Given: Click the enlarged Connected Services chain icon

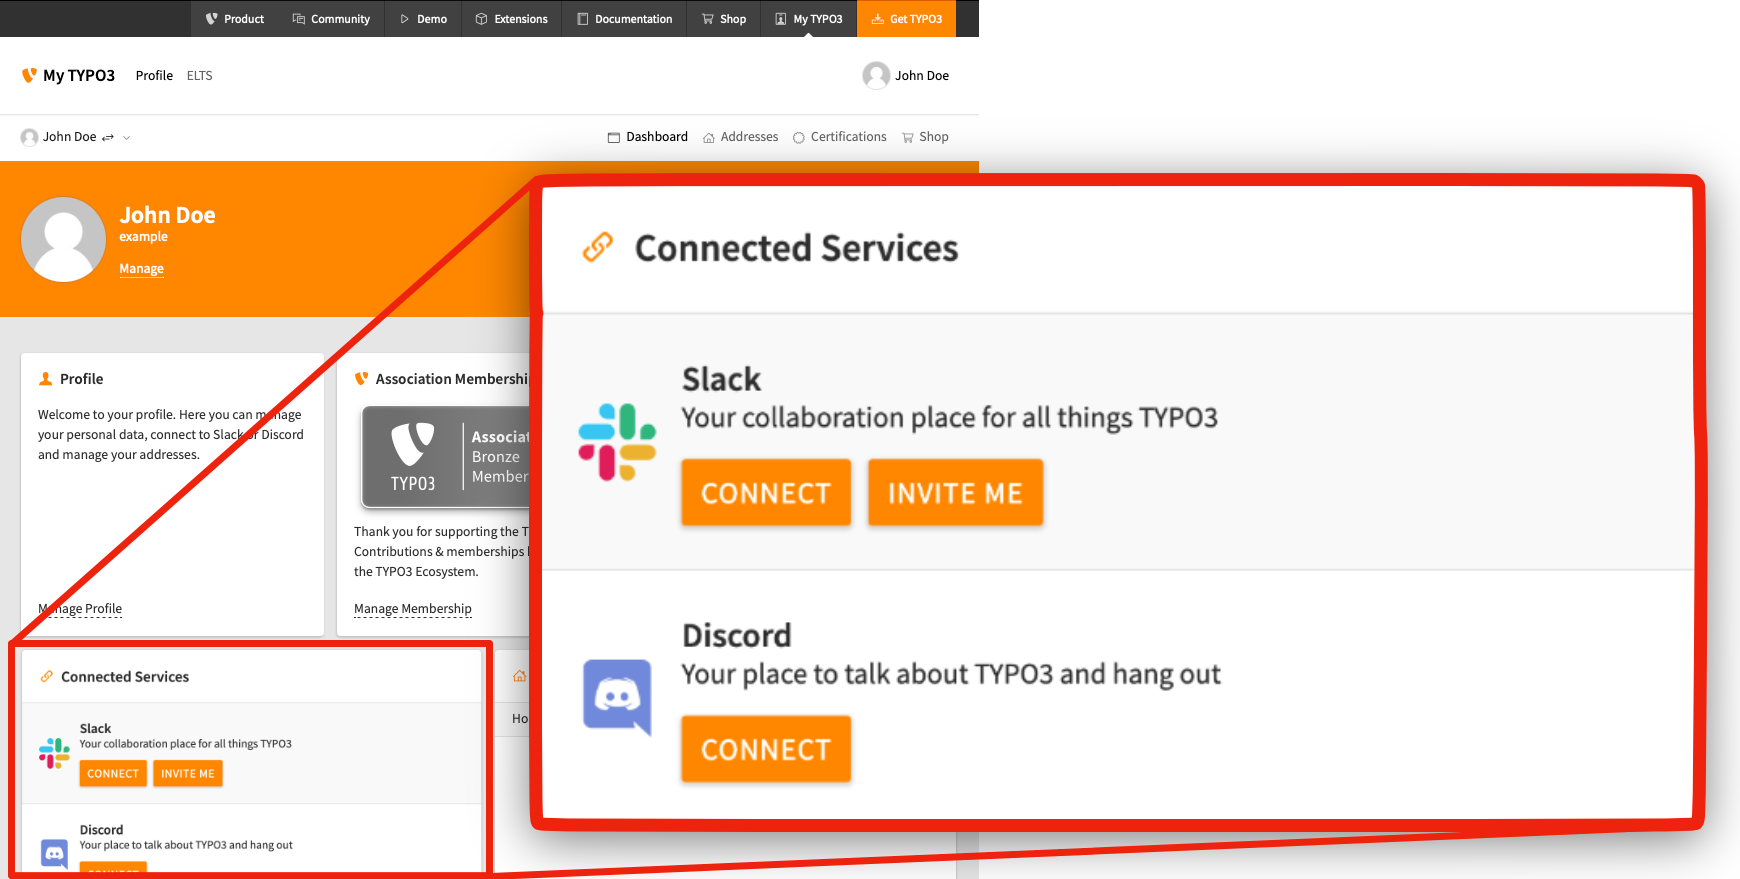Looking at the screenshot, I should [x=597, y=247].
